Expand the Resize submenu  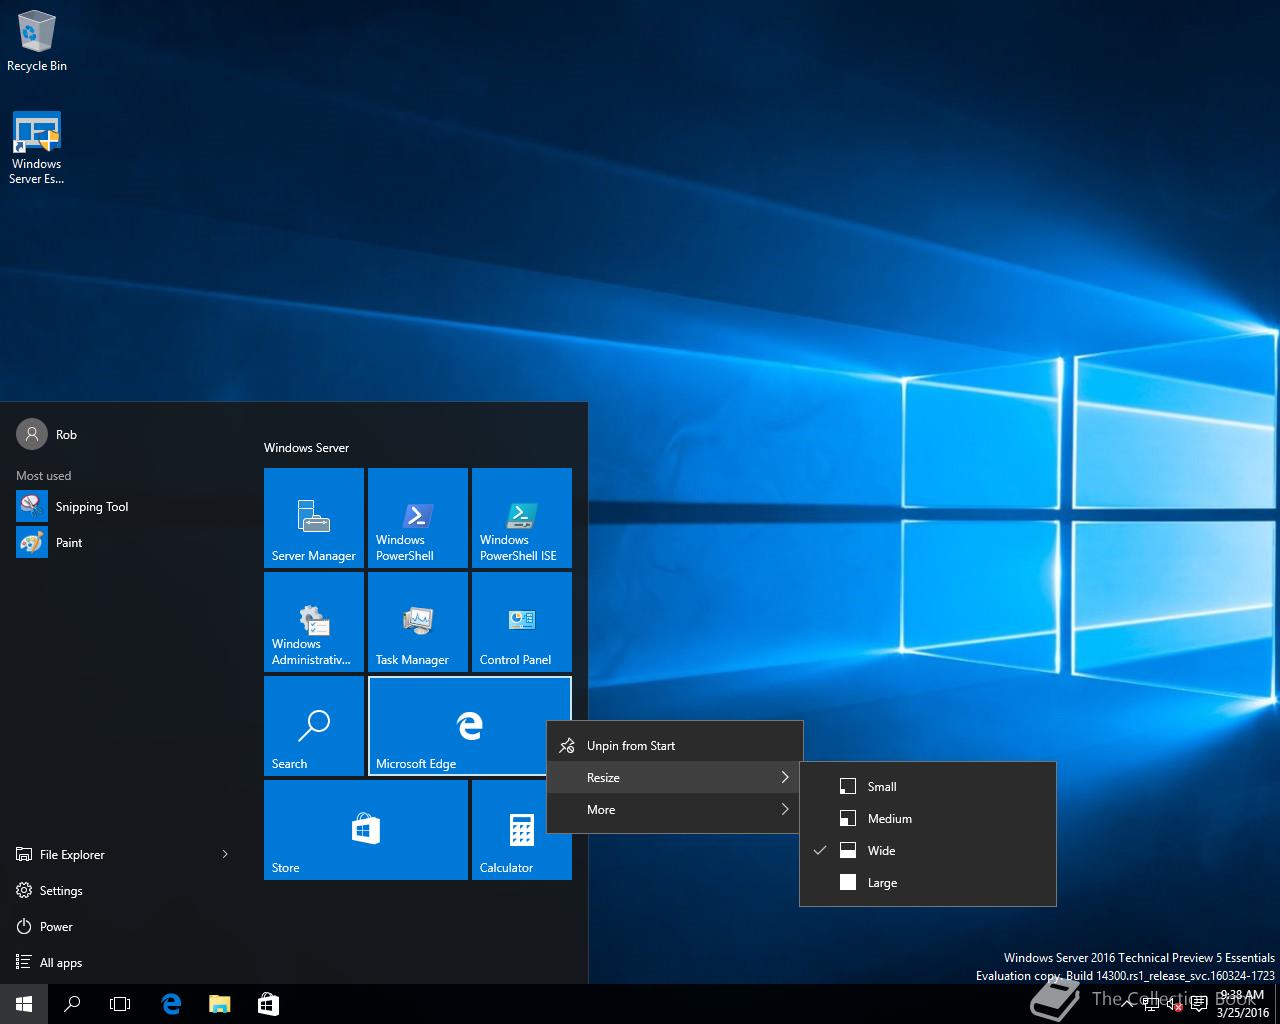675,777
